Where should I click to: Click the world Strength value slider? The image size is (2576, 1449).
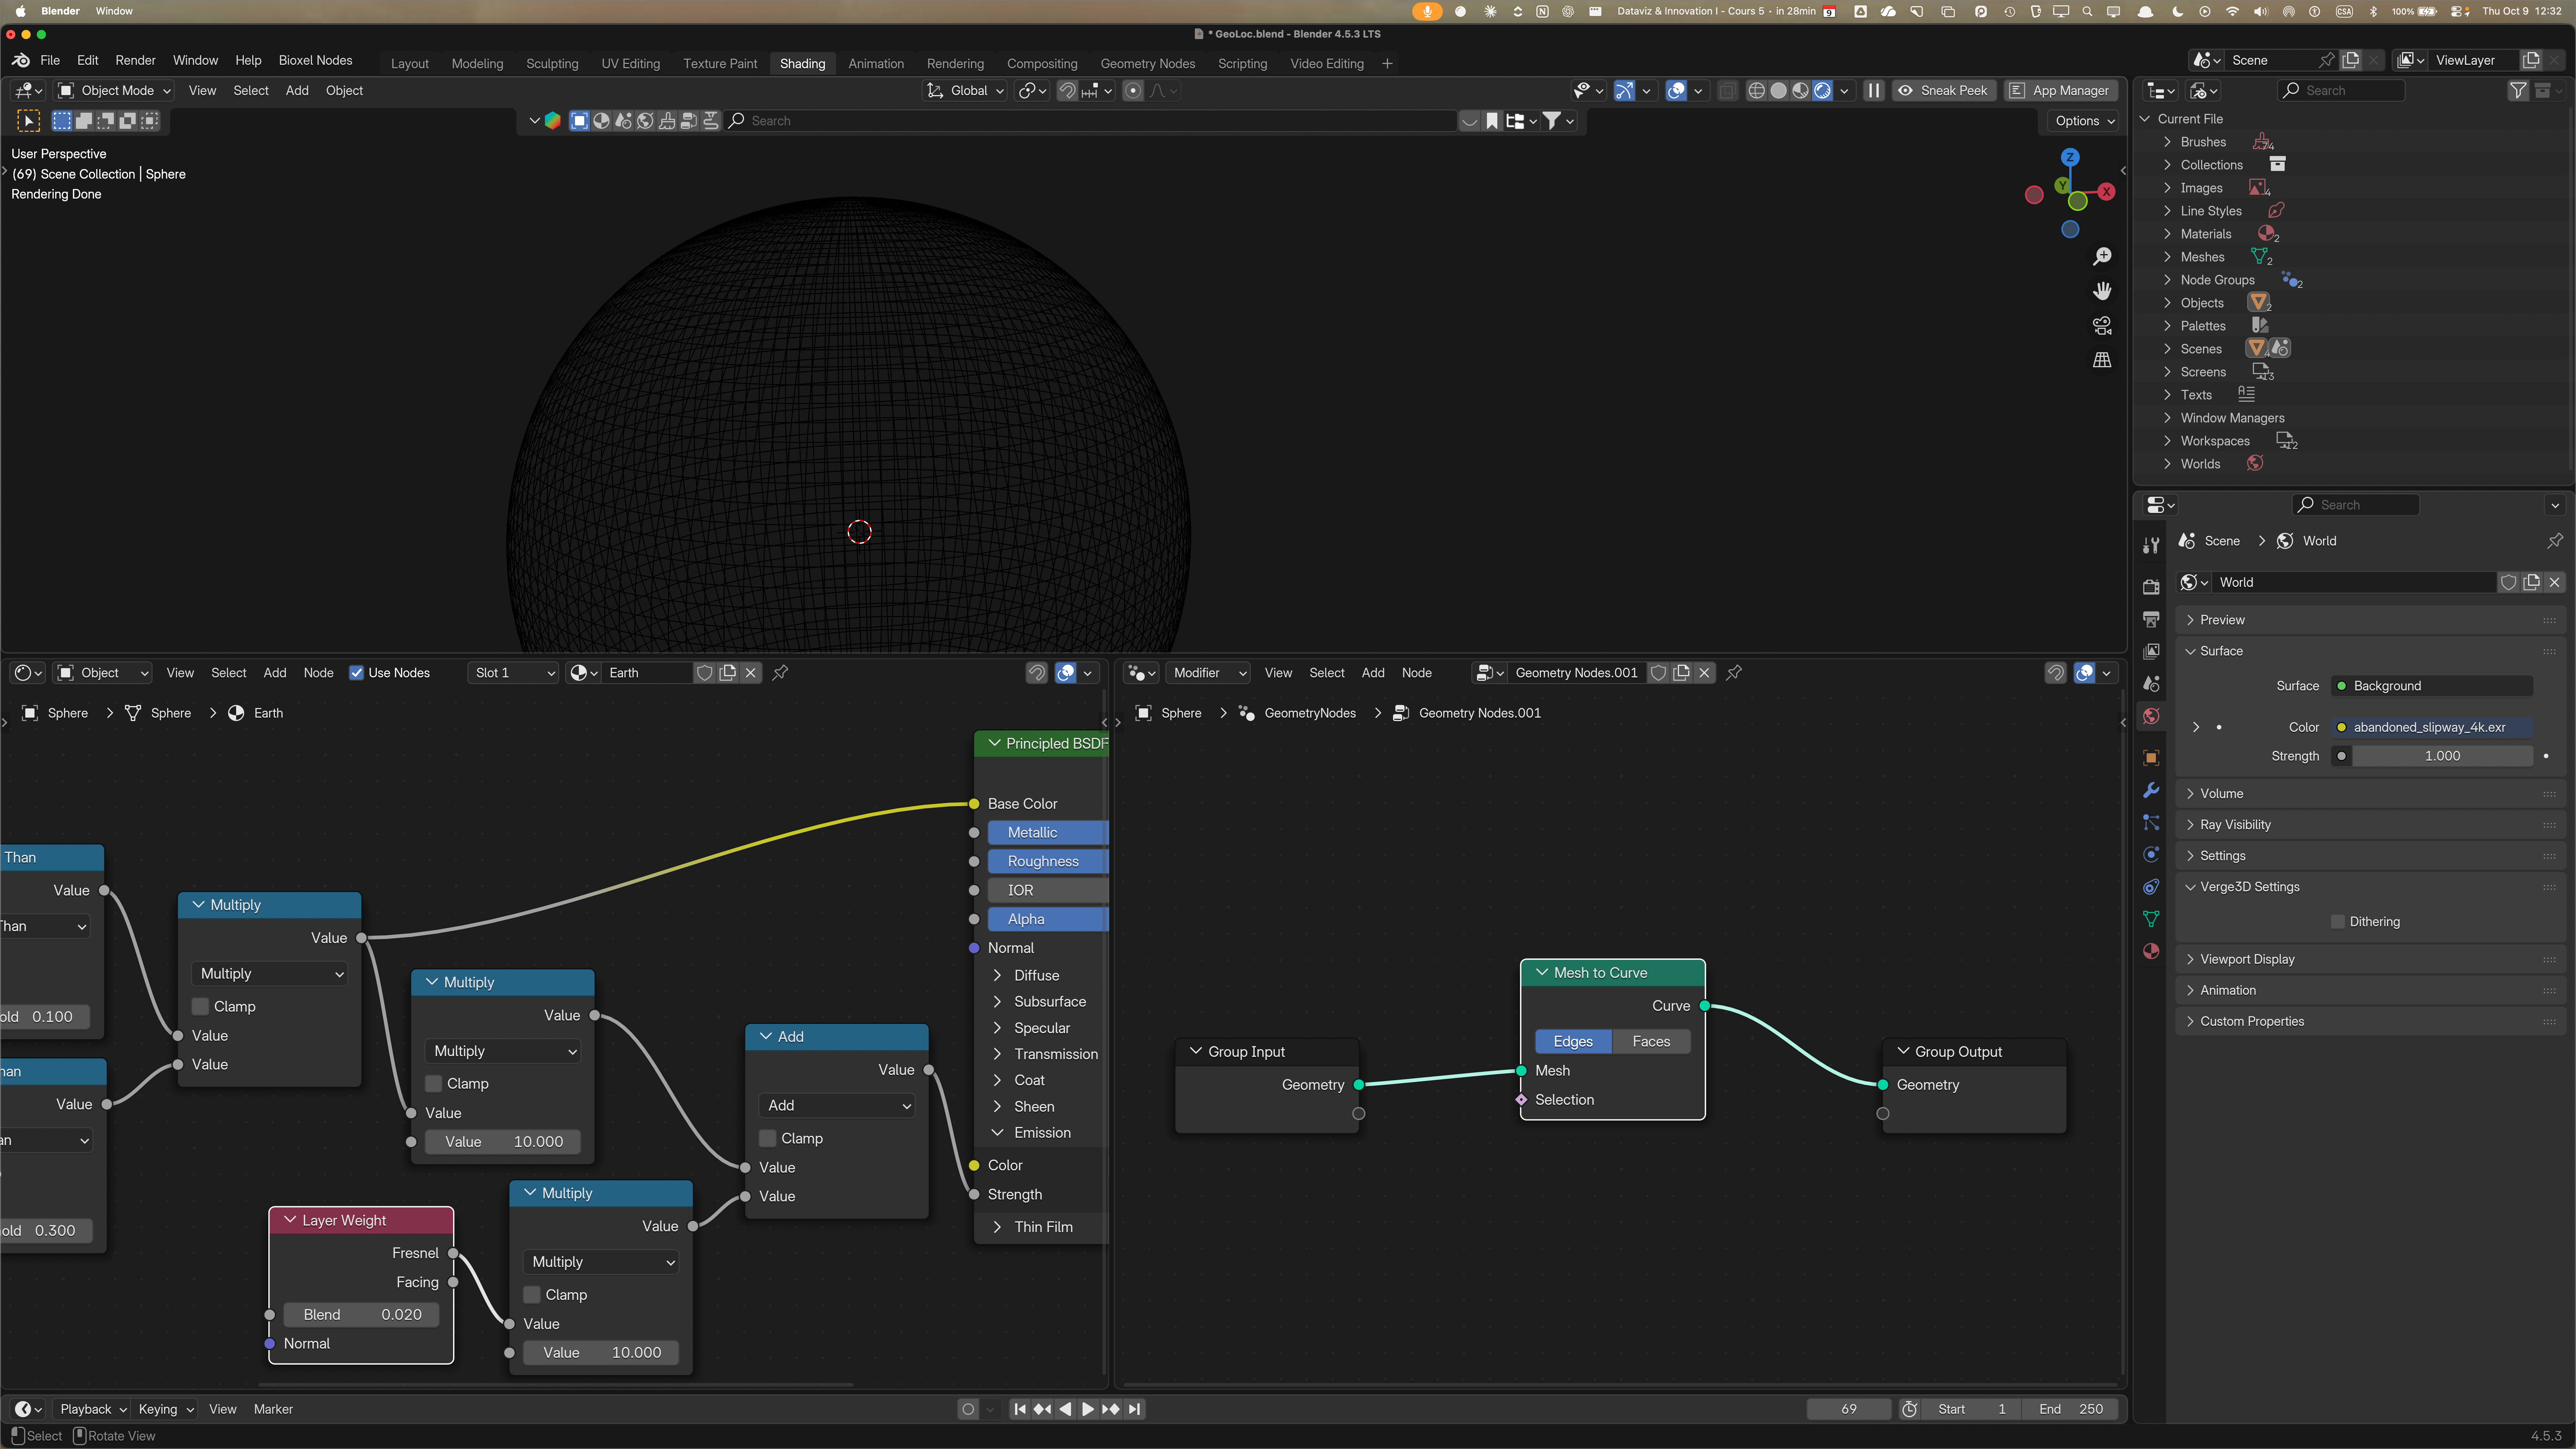coord(2441,756)
